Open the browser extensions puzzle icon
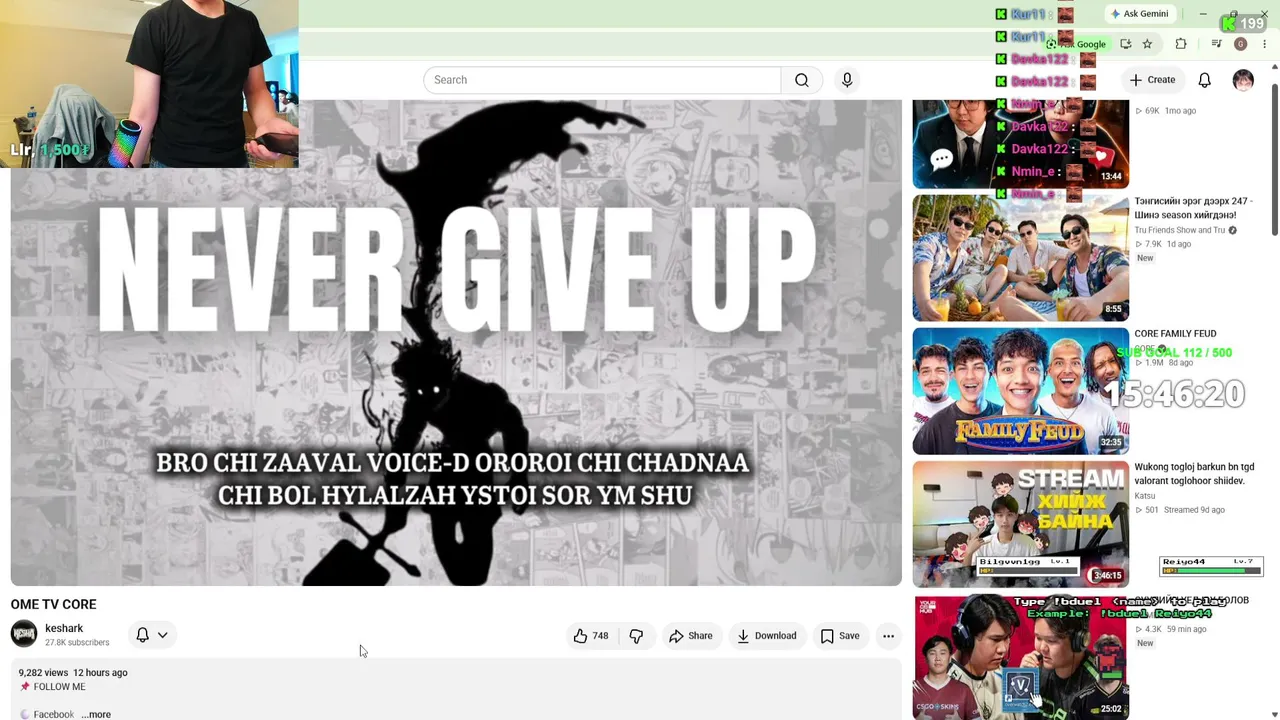 tap(1181, 44)
